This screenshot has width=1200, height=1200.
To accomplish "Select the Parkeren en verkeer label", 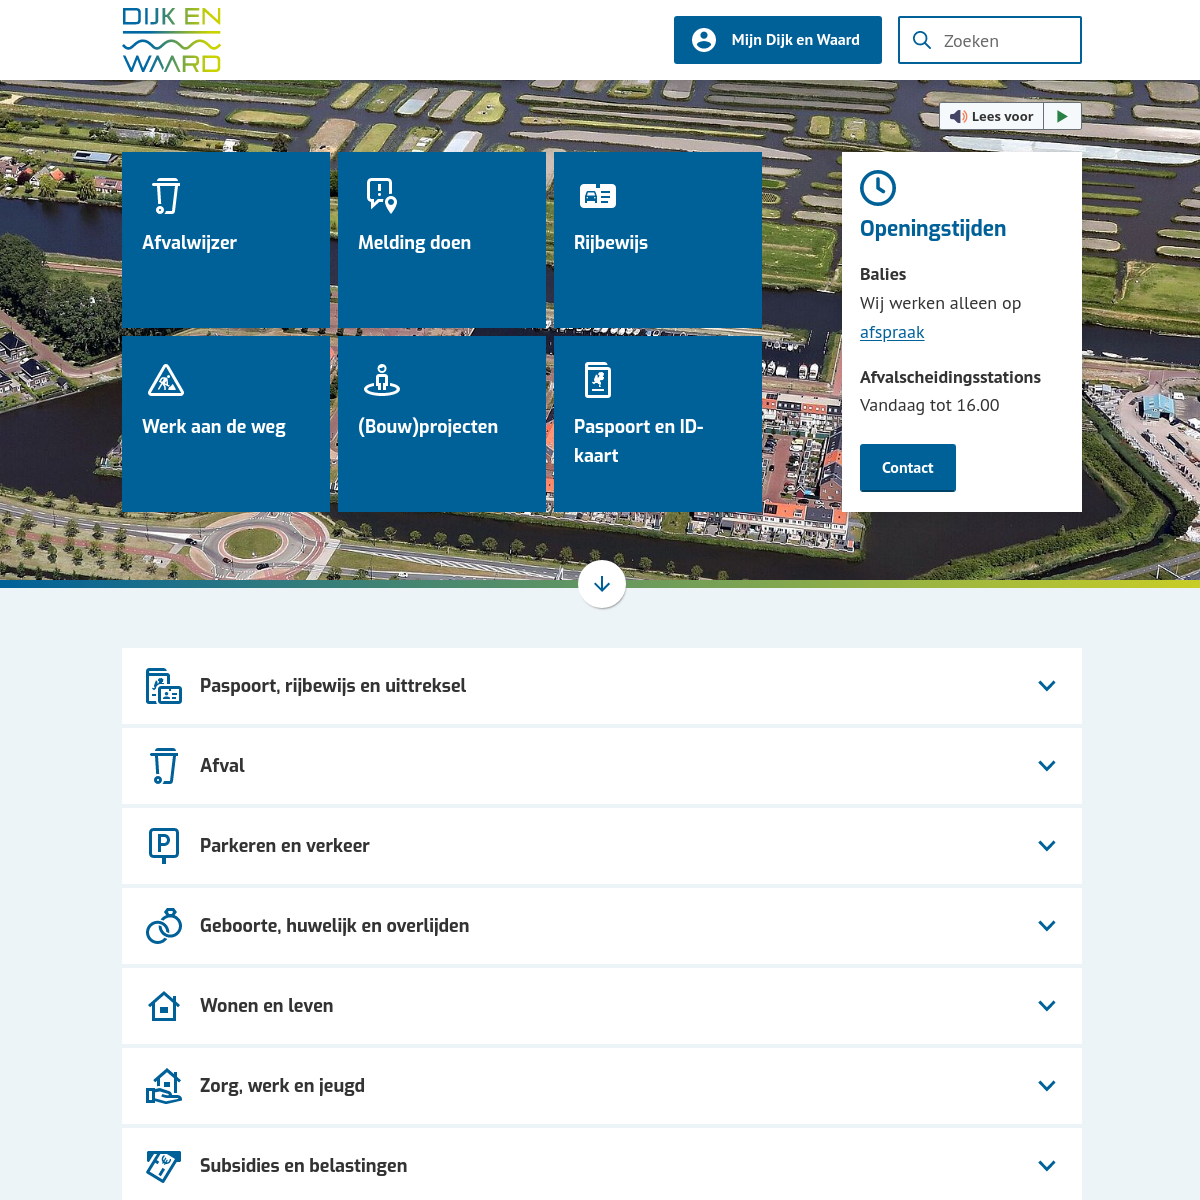I will [x=285, y=846].
